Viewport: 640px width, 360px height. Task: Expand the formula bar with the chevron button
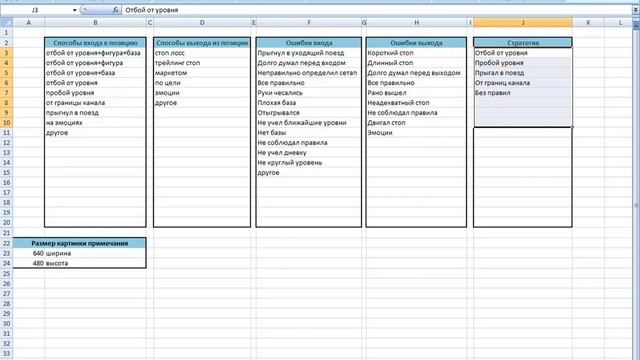click(x=636, y=10)
